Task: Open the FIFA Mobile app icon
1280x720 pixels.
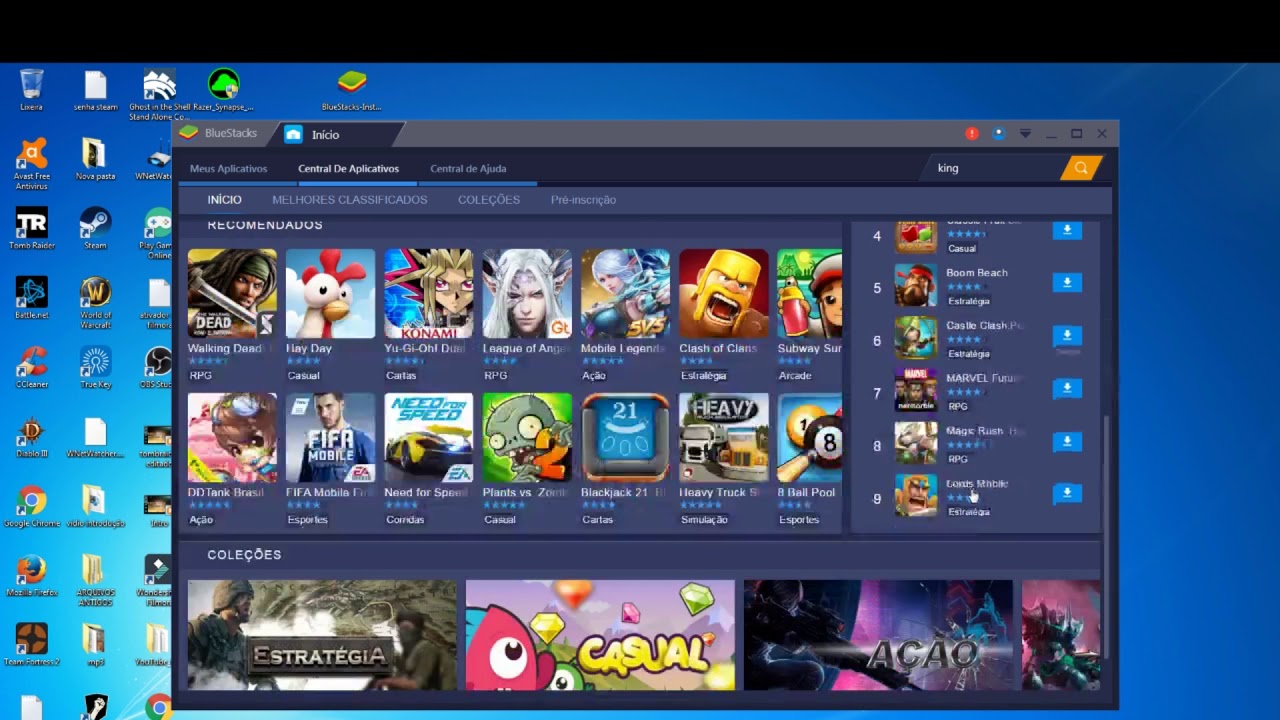Action: point(330,438)
